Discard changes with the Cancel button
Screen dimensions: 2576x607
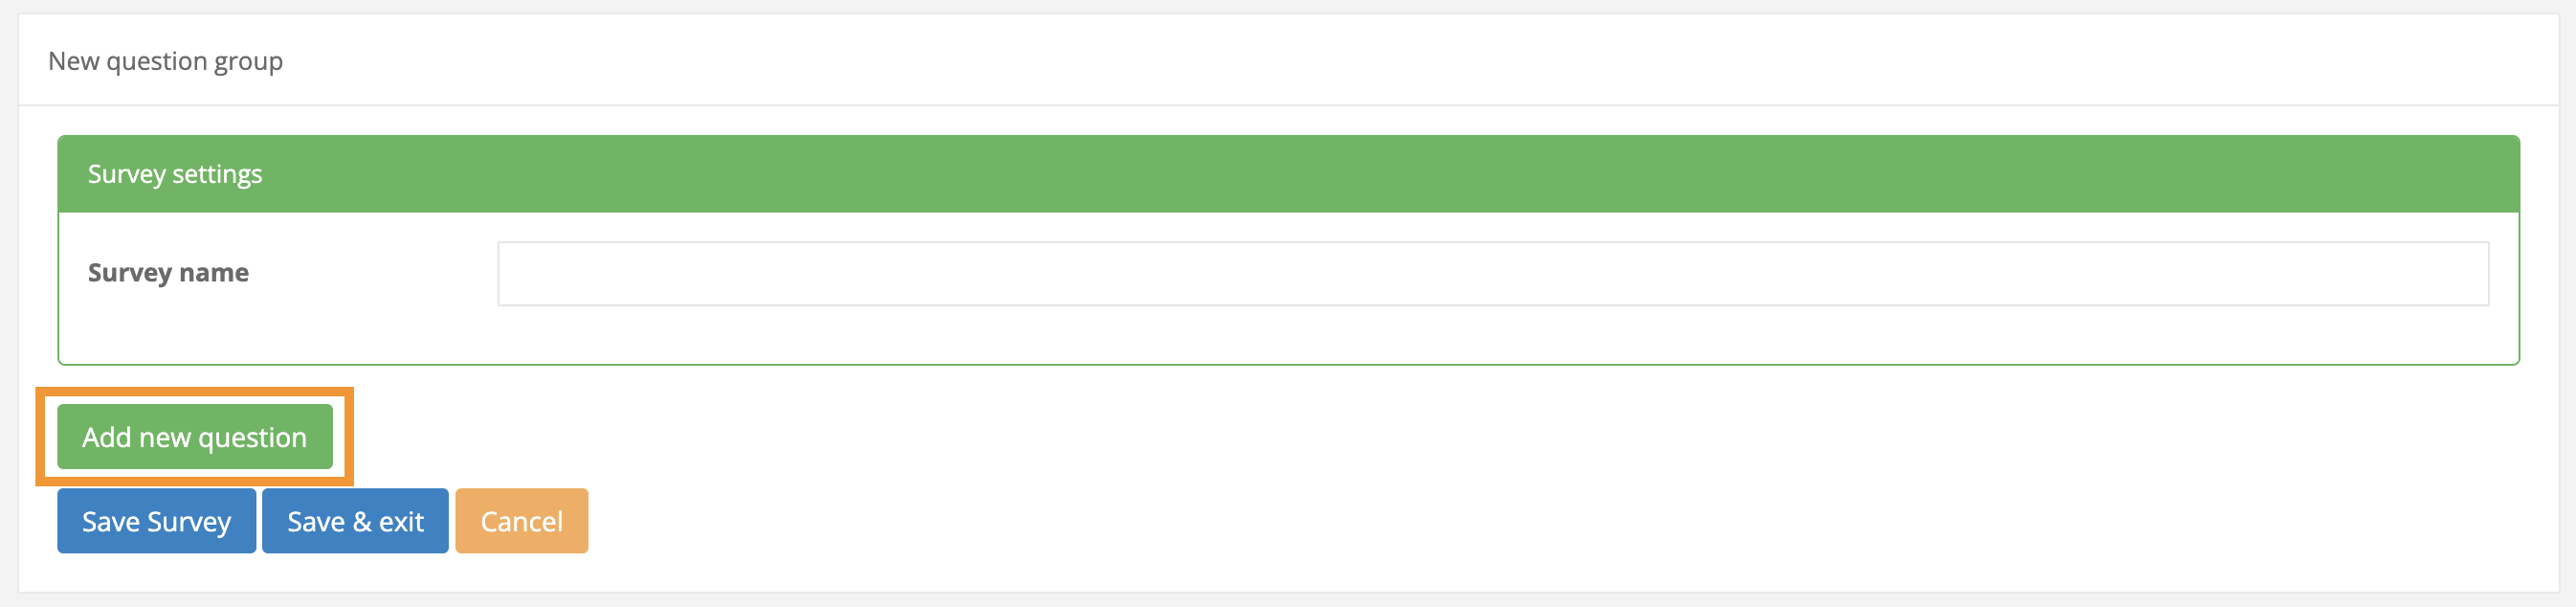tap(520, 520)
